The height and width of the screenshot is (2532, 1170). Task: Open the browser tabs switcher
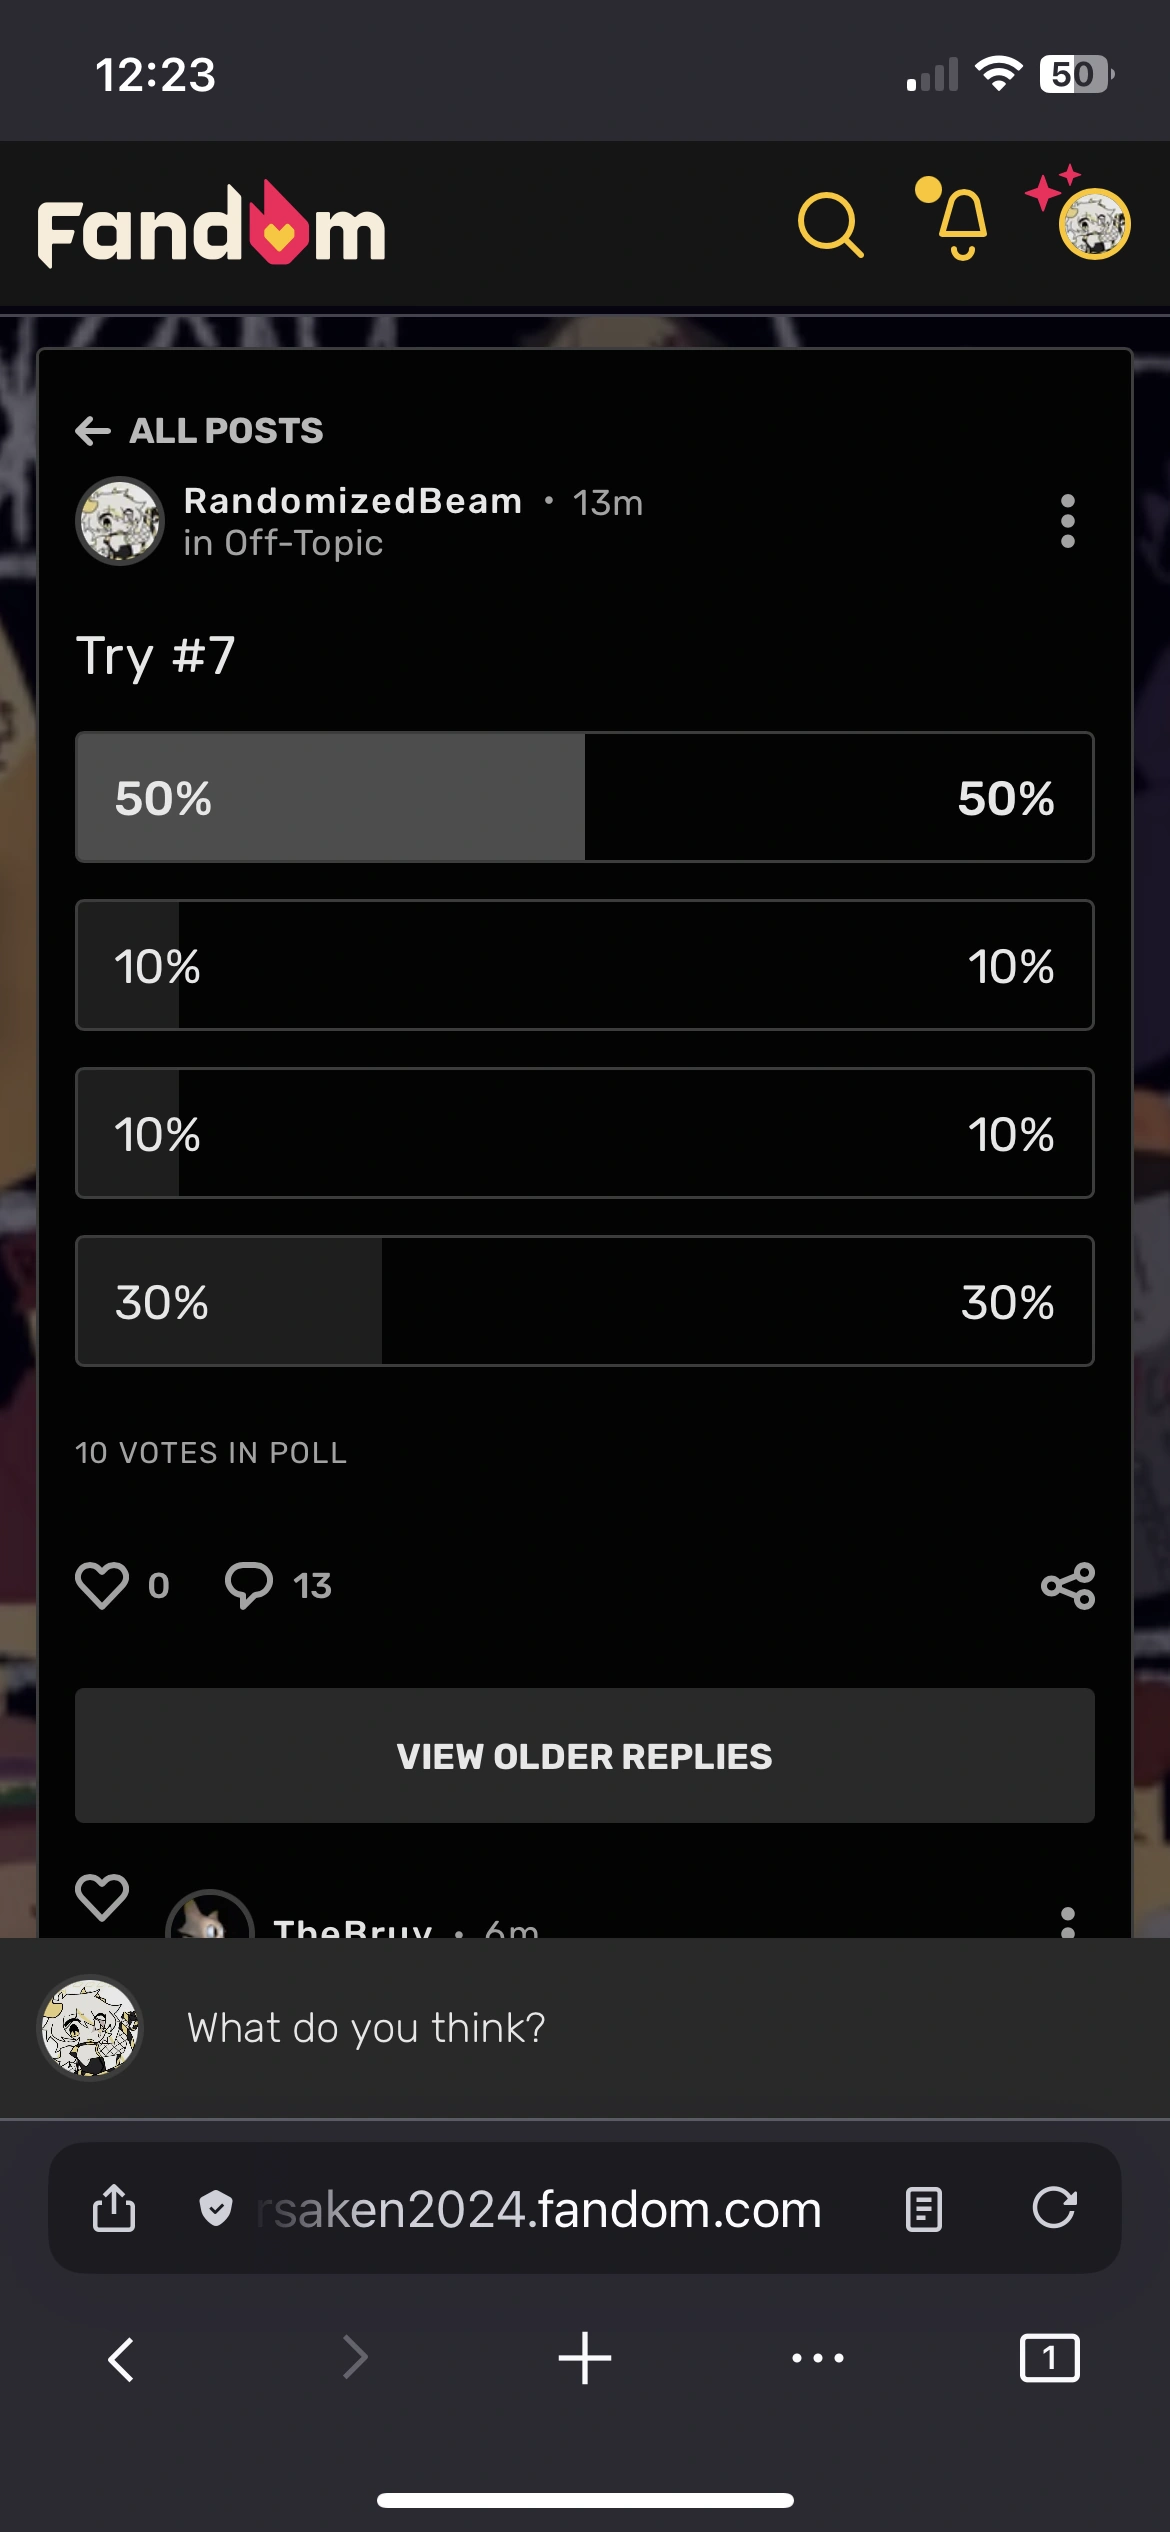(x=1049, y=2358)
